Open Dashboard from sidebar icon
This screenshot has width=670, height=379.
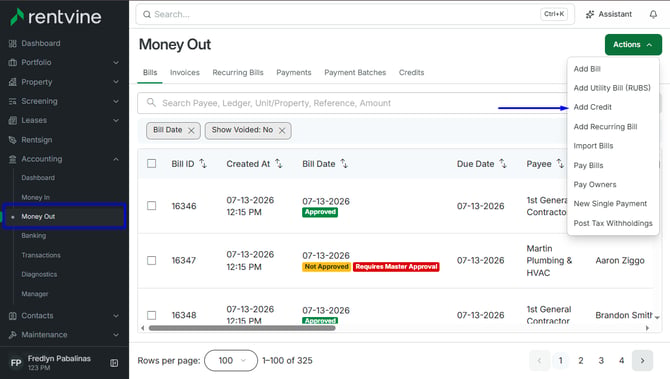pos(12,44)
